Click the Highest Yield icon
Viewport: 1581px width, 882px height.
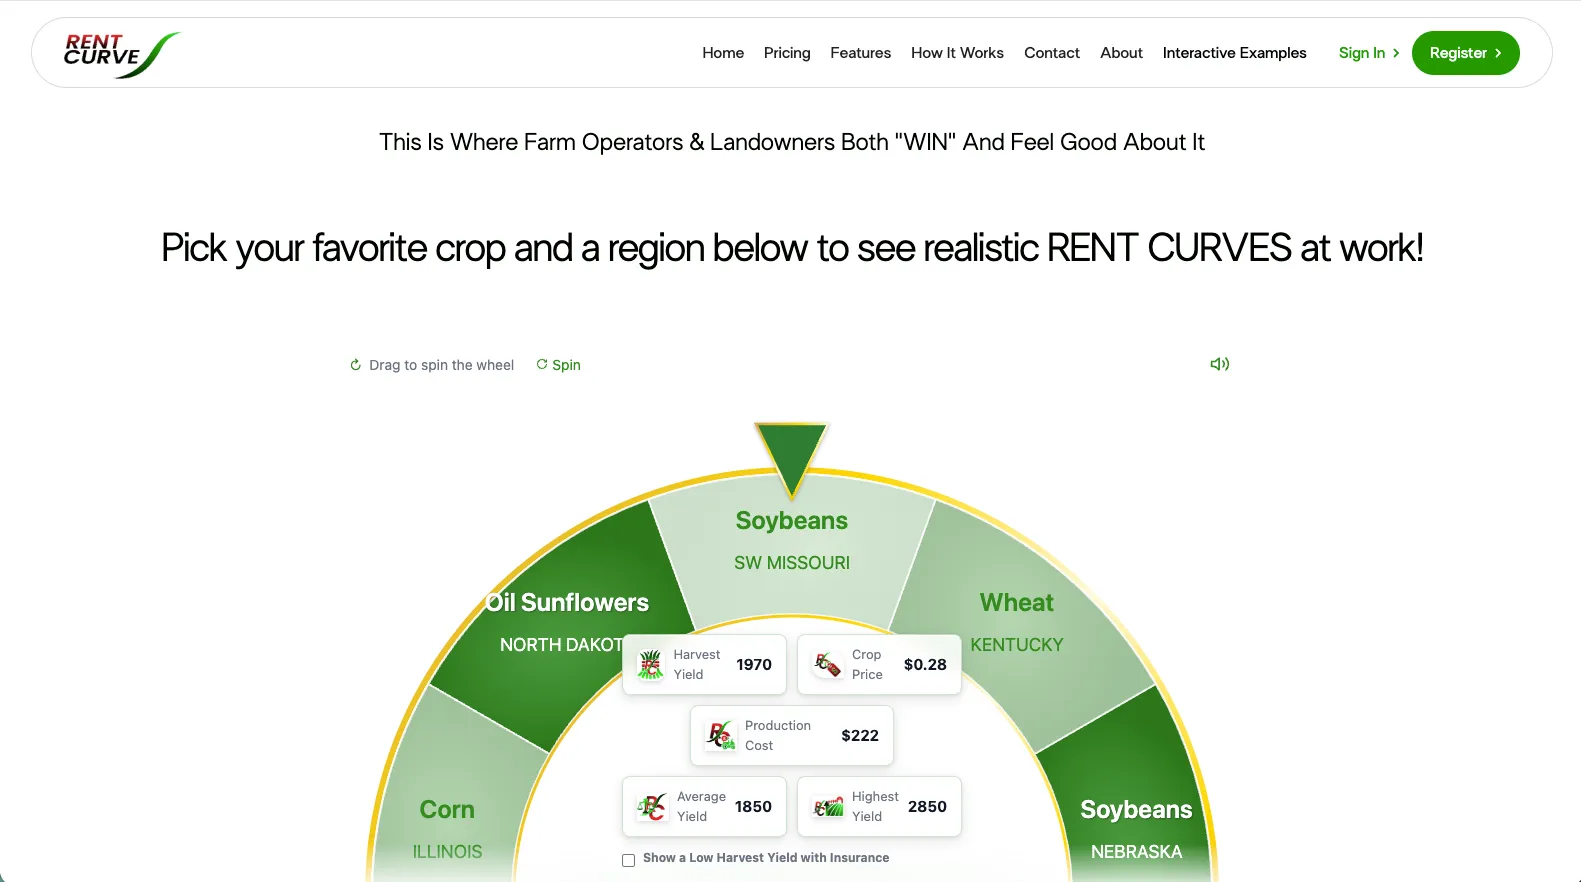tap(828, 807)
